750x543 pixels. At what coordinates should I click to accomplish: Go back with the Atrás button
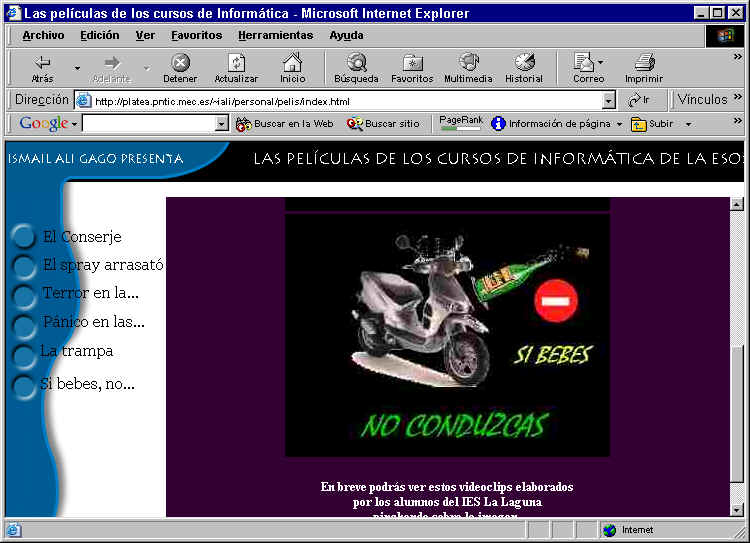click(42, 68)
